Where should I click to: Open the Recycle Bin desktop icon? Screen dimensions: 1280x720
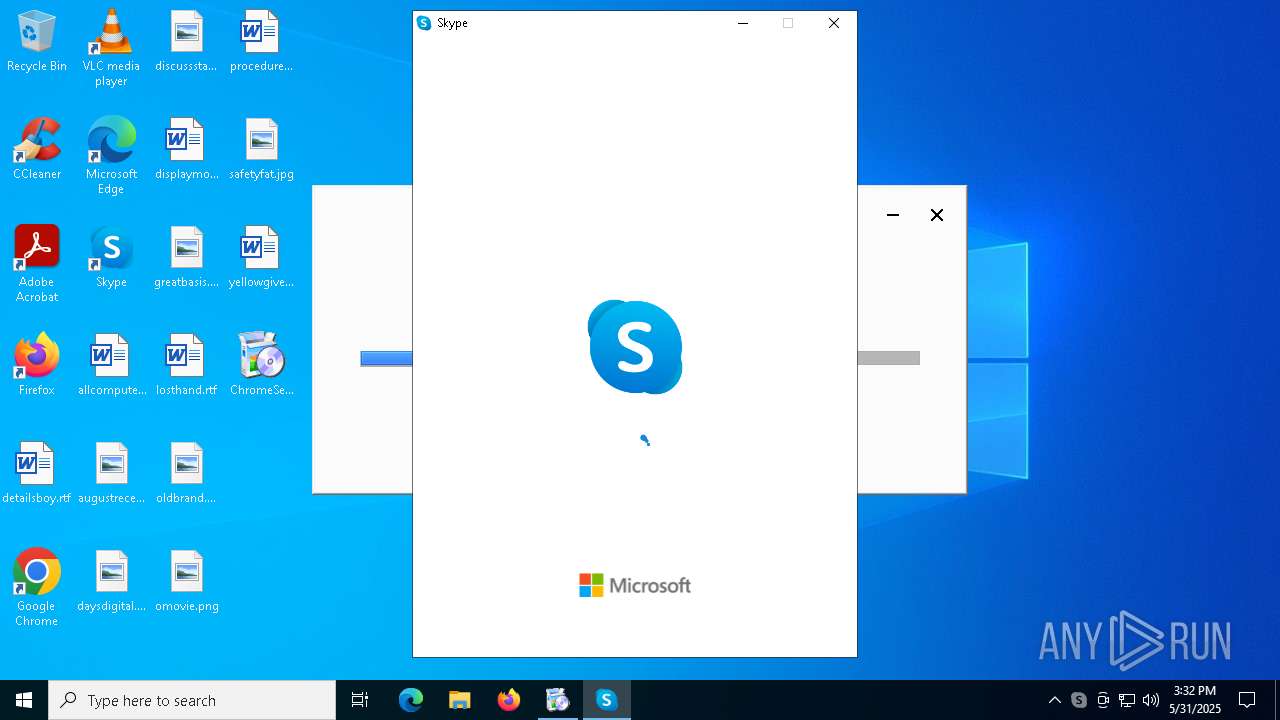37,42
